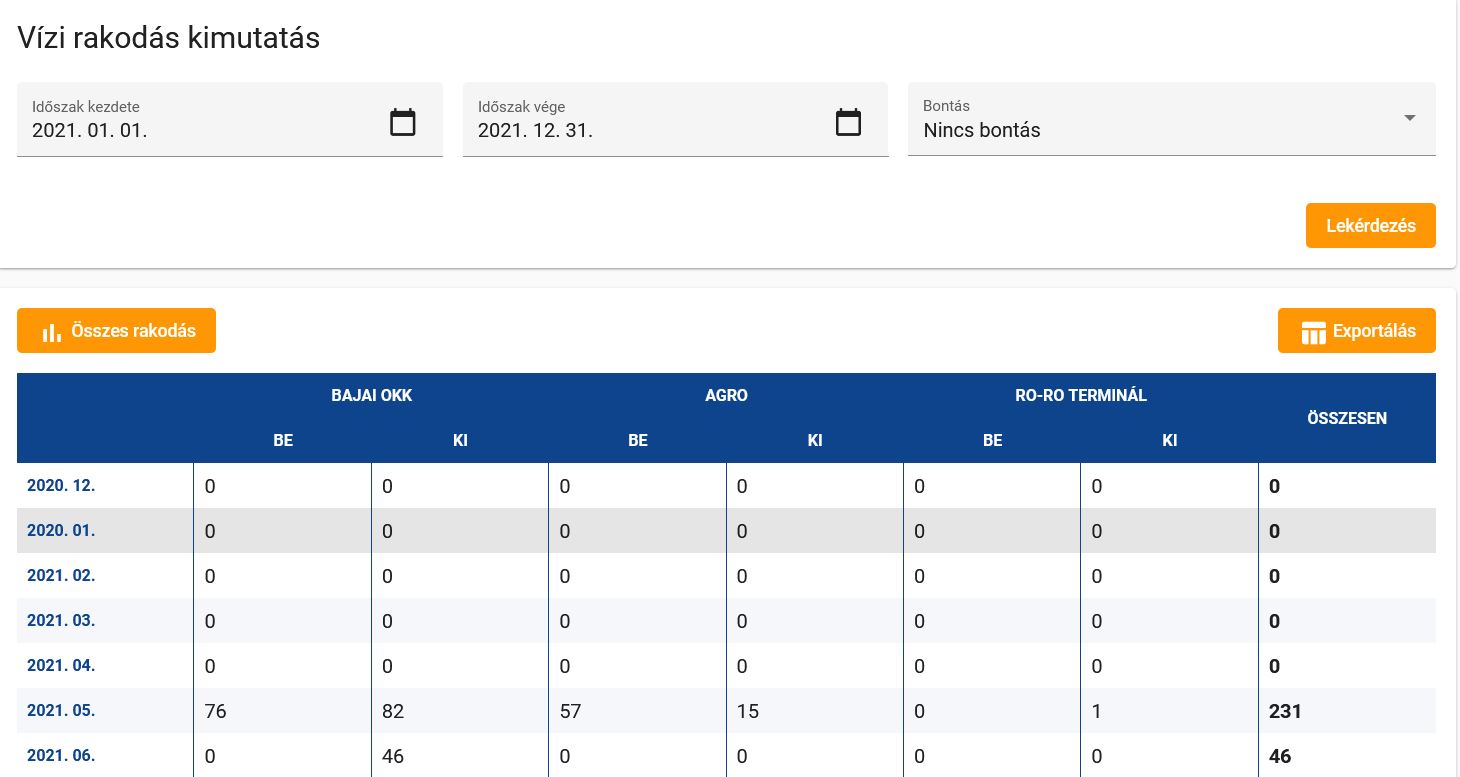
Task: Click the Összes rakodás button label
Action: point(133,331)
